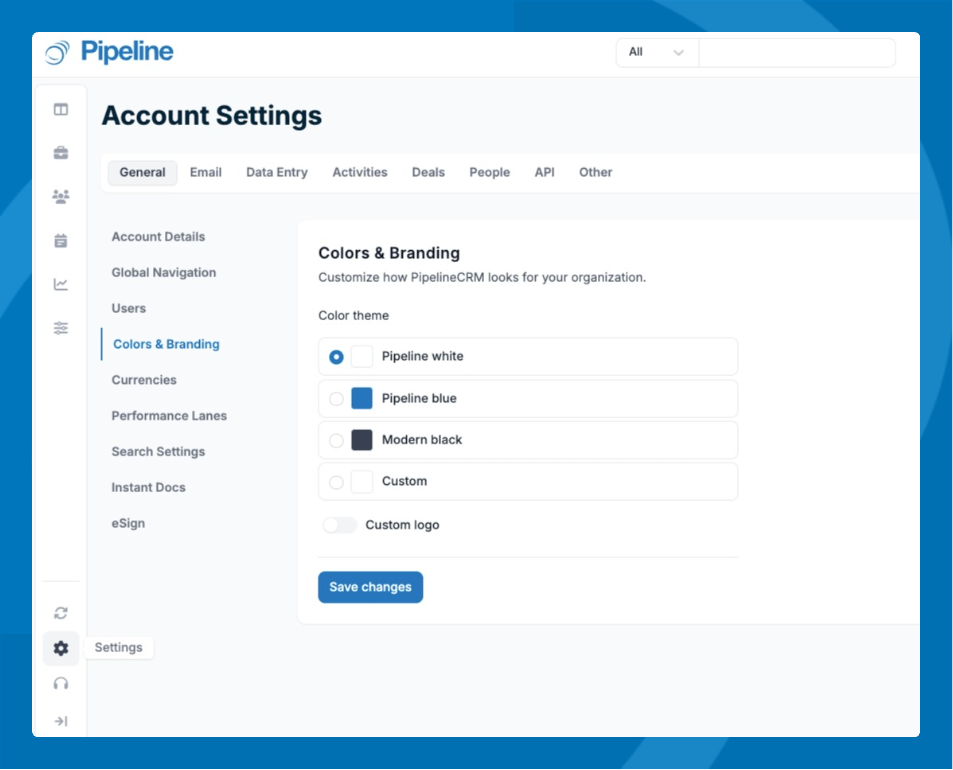Switch to the People tab
The width and height of the screenshot is (953, 770).
(x=489, y=173)
